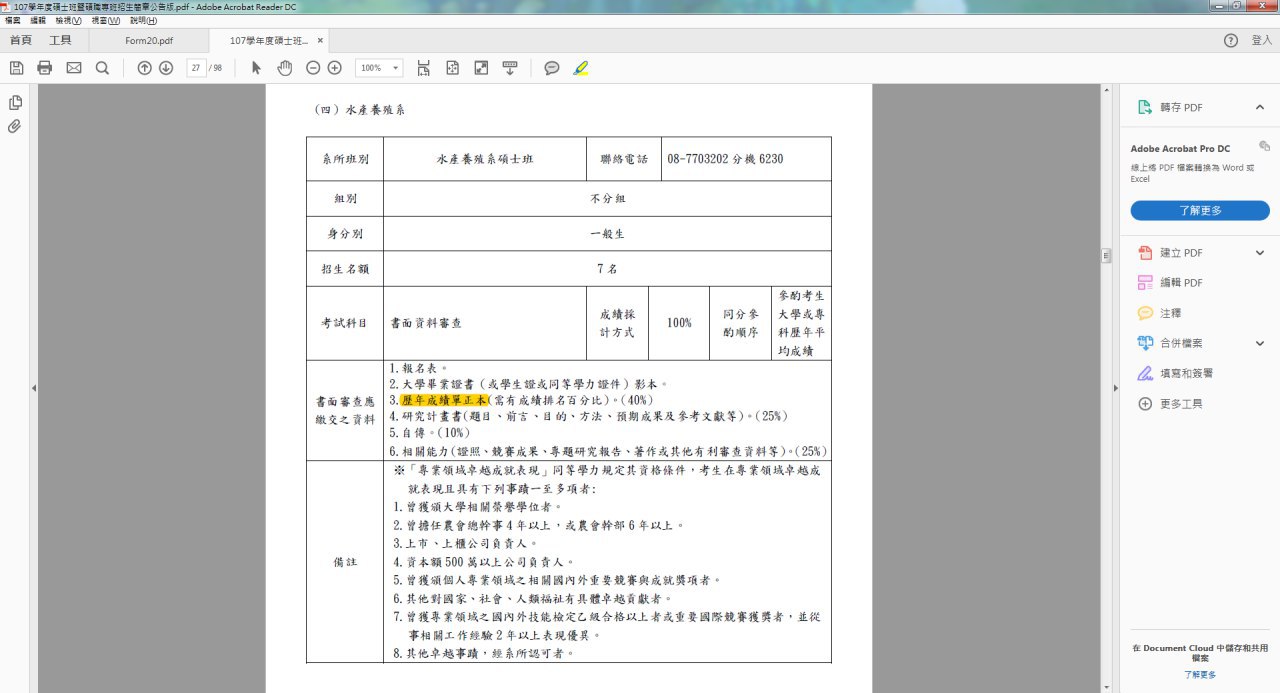The image size is (1280, 693).
Task: Switch to the Form20.pdf tab
Action: click(x=149, y=41)
